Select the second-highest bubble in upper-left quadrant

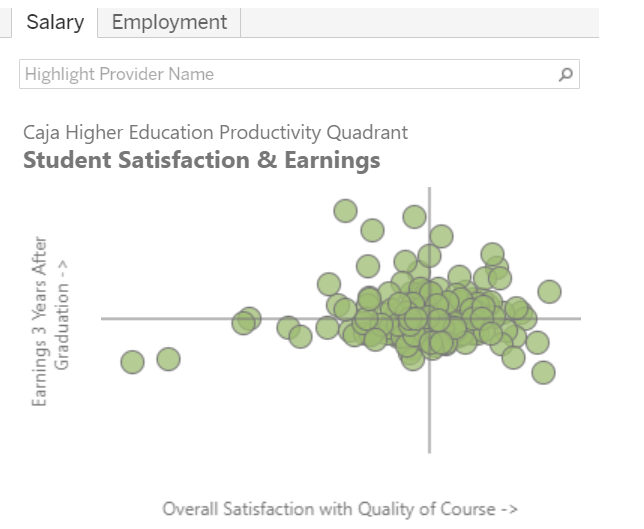coord(373,230)
